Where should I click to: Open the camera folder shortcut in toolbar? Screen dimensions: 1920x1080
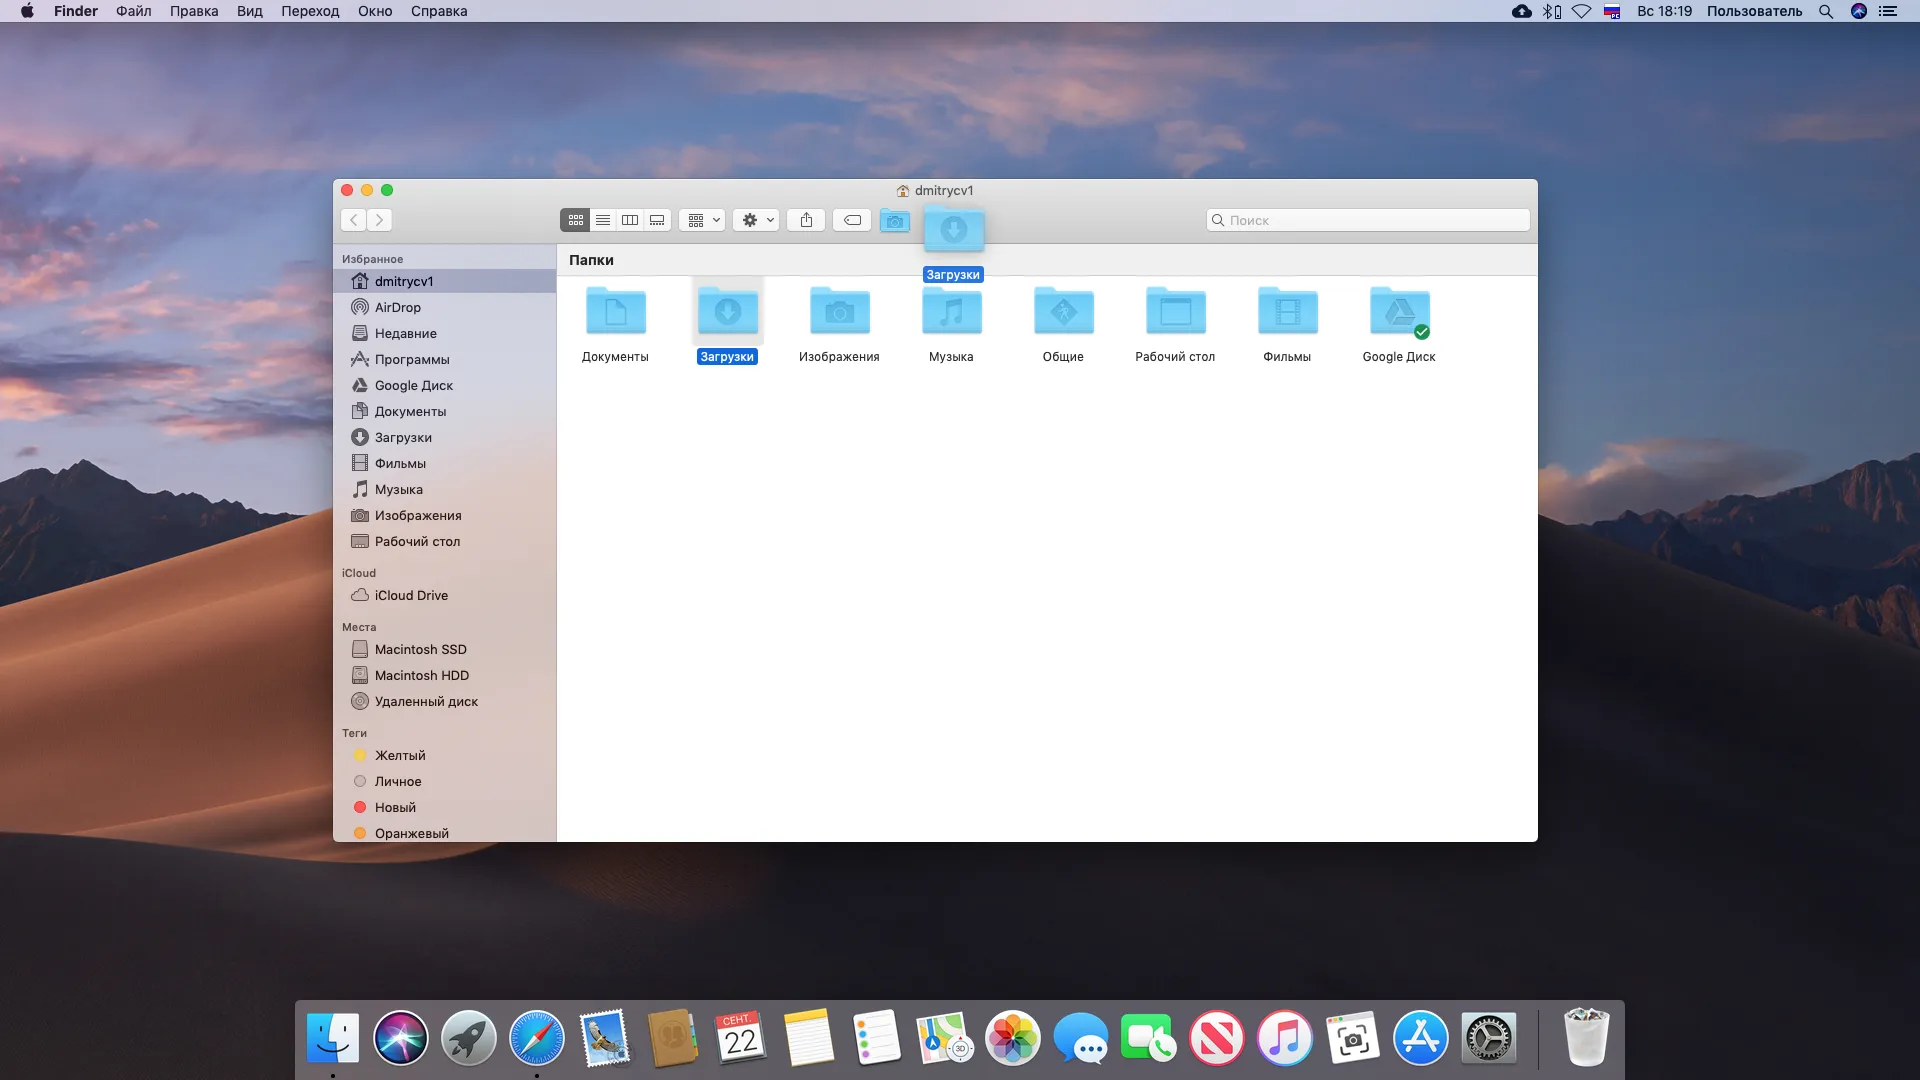click(895, 221)
